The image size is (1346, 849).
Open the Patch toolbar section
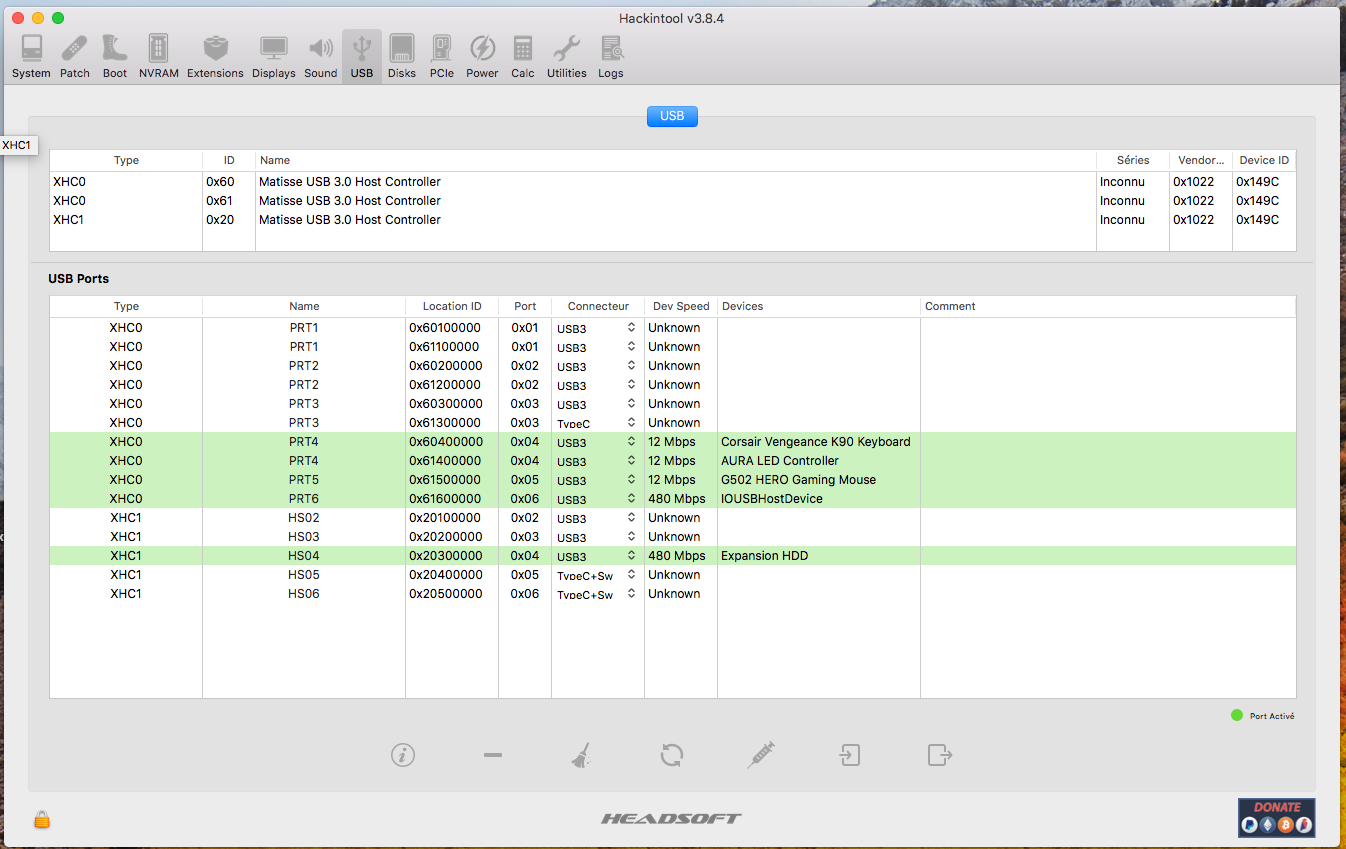tap(75, 56)
